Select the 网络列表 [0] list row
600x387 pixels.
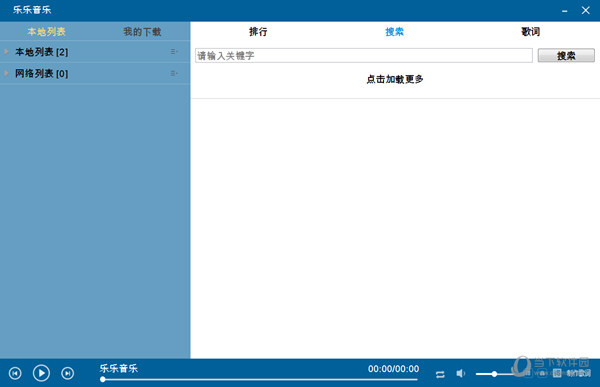pos(95,73)
